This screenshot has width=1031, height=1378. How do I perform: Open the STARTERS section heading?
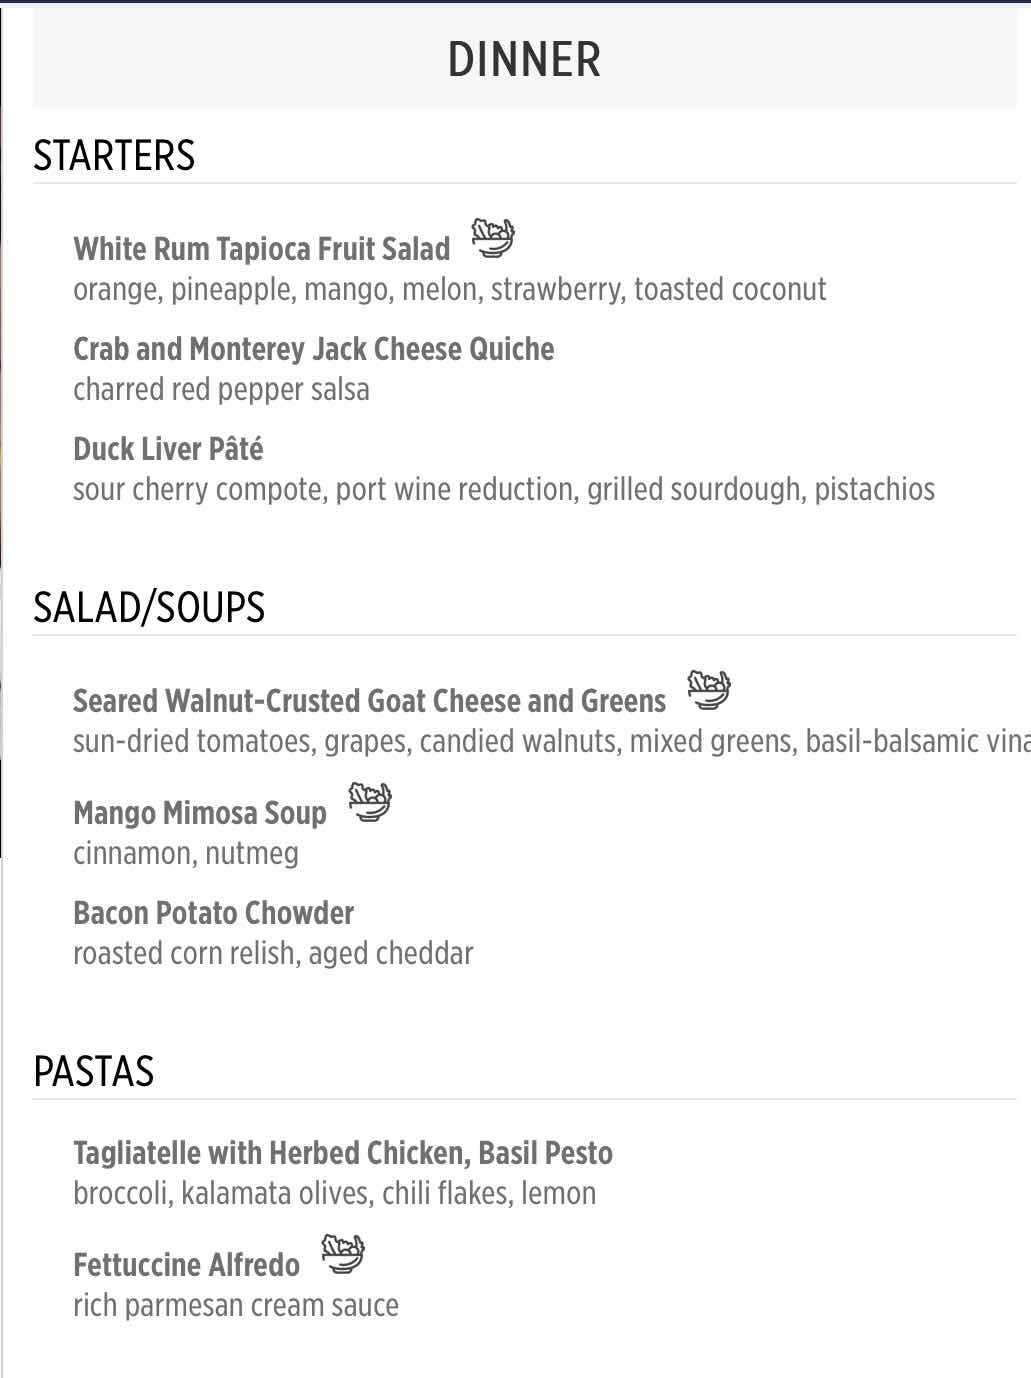(114, 156)
